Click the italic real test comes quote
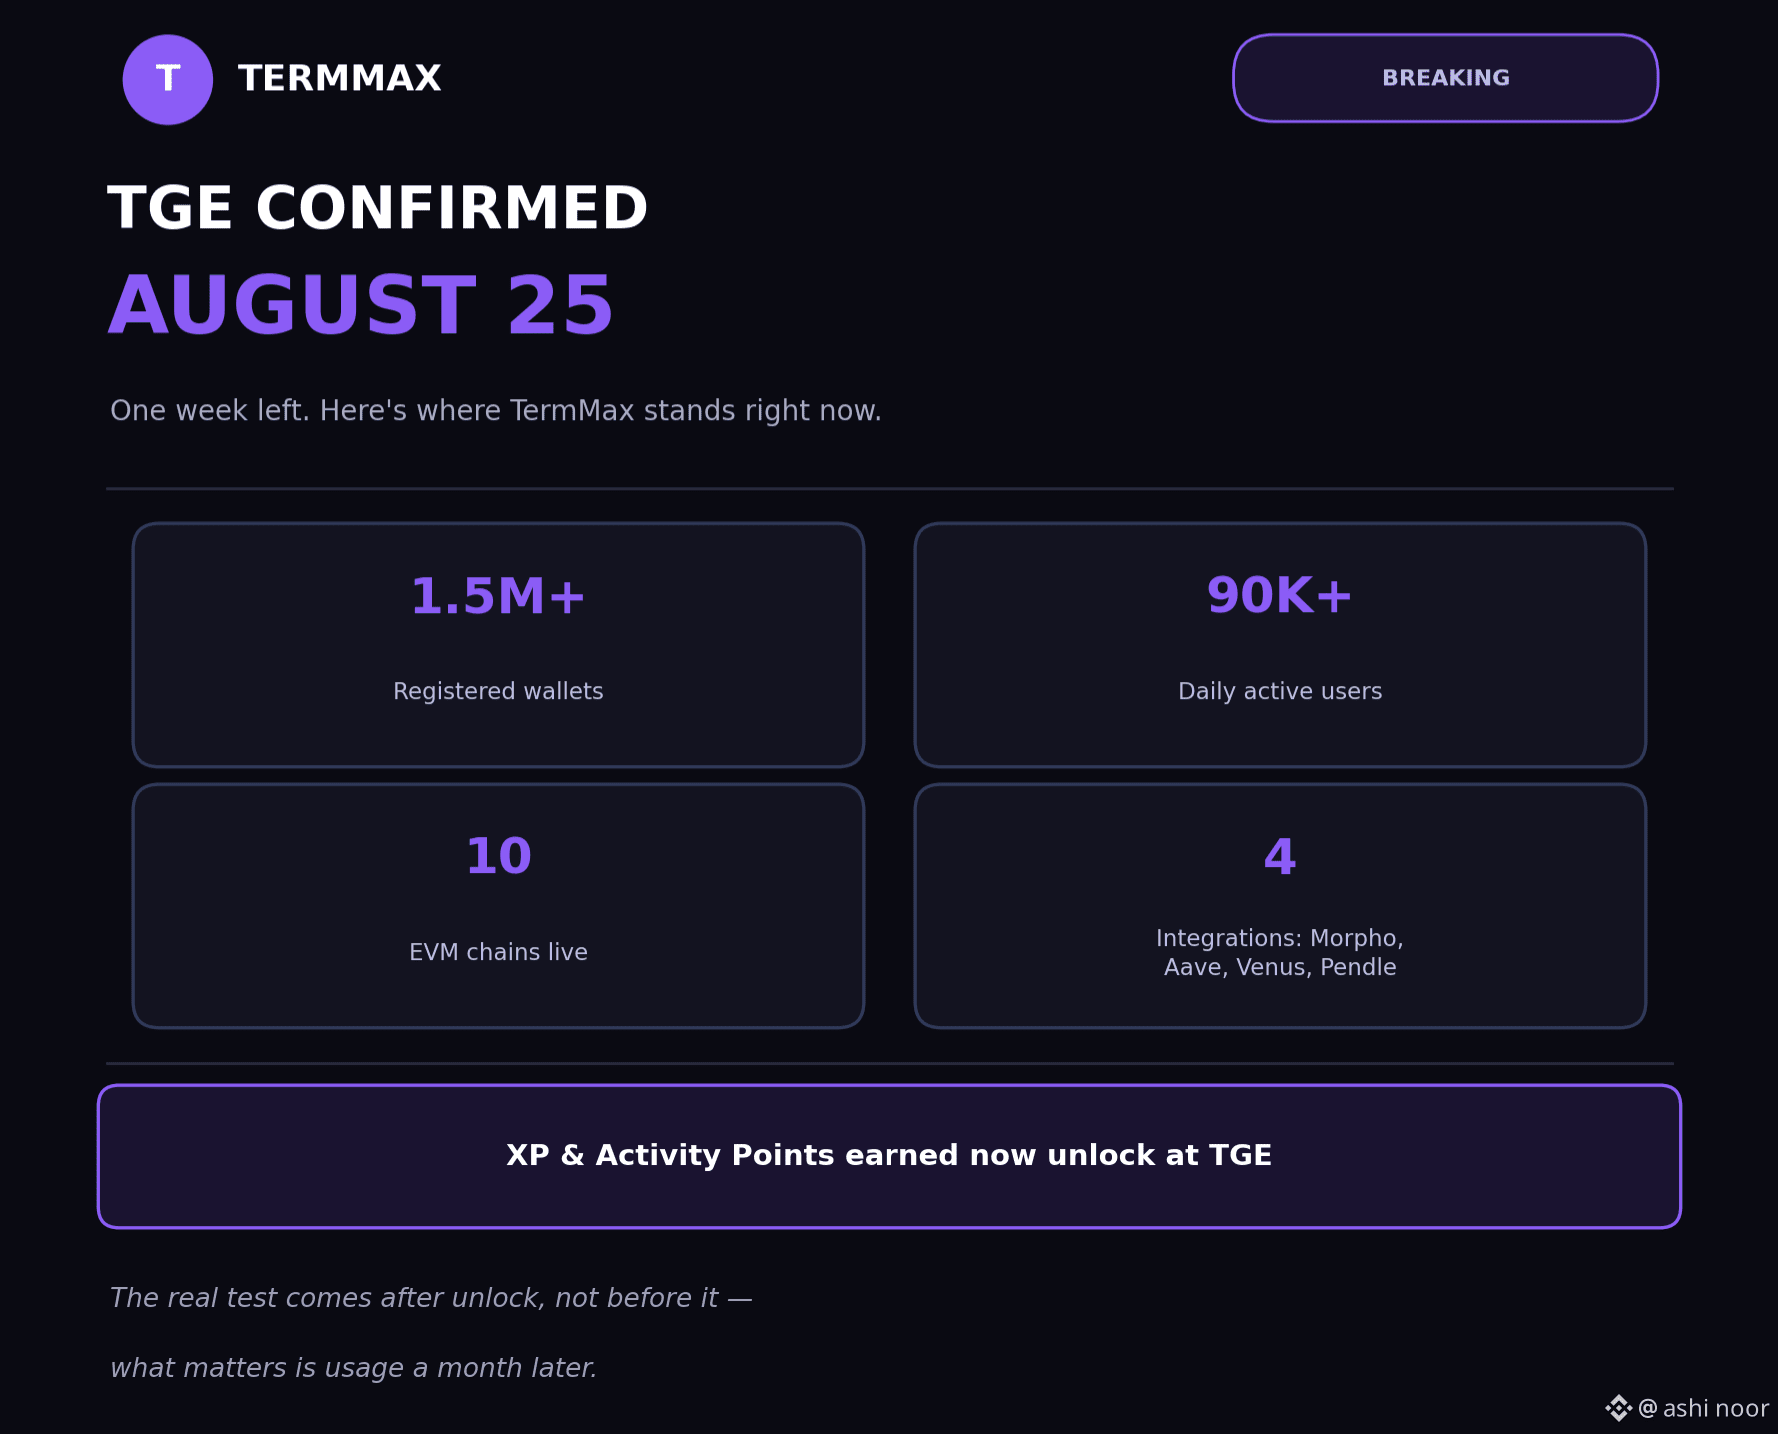The width and height of the screenshot is (1778, 1434). pos(431,1332)
